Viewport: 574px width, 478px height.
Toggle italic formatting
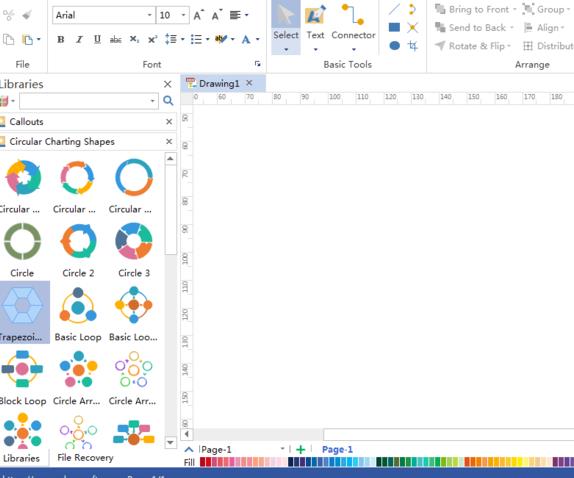pos(79,39)
